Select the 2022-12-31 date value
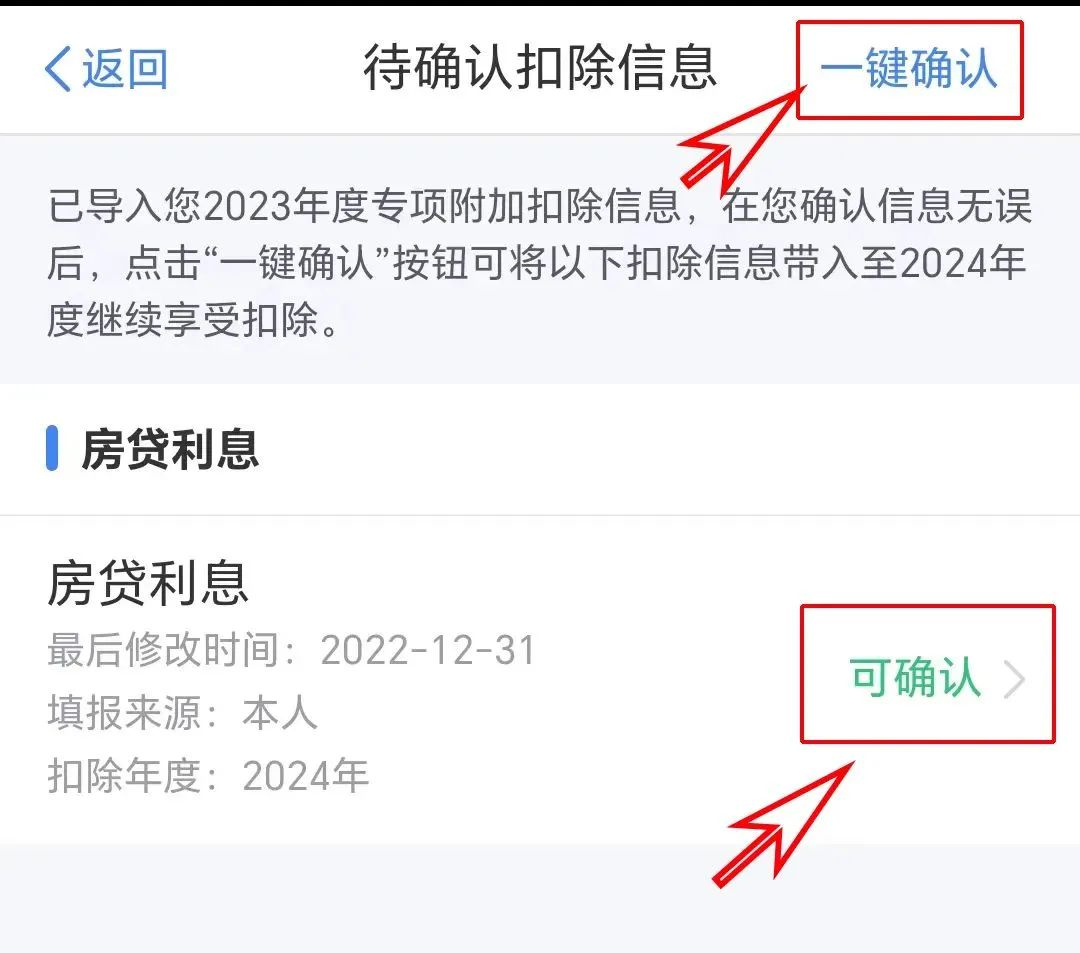1080x953 pixels. [428, 650]
